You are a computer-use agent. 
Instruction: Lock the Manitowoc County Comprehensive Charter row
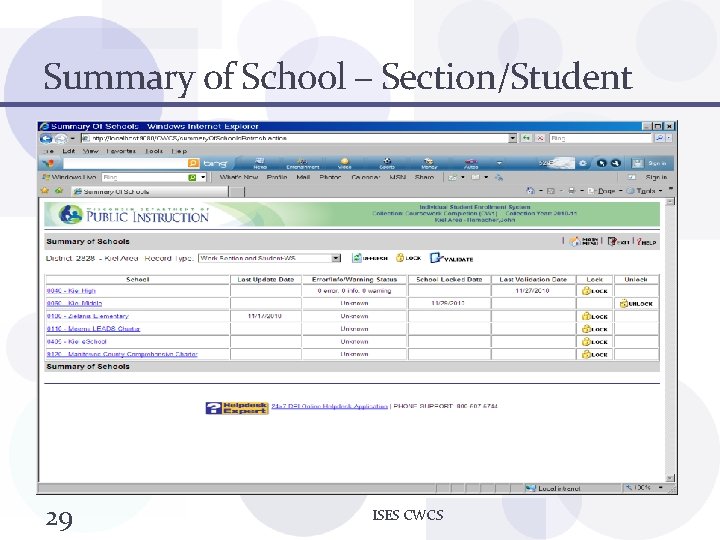[594, 354]
